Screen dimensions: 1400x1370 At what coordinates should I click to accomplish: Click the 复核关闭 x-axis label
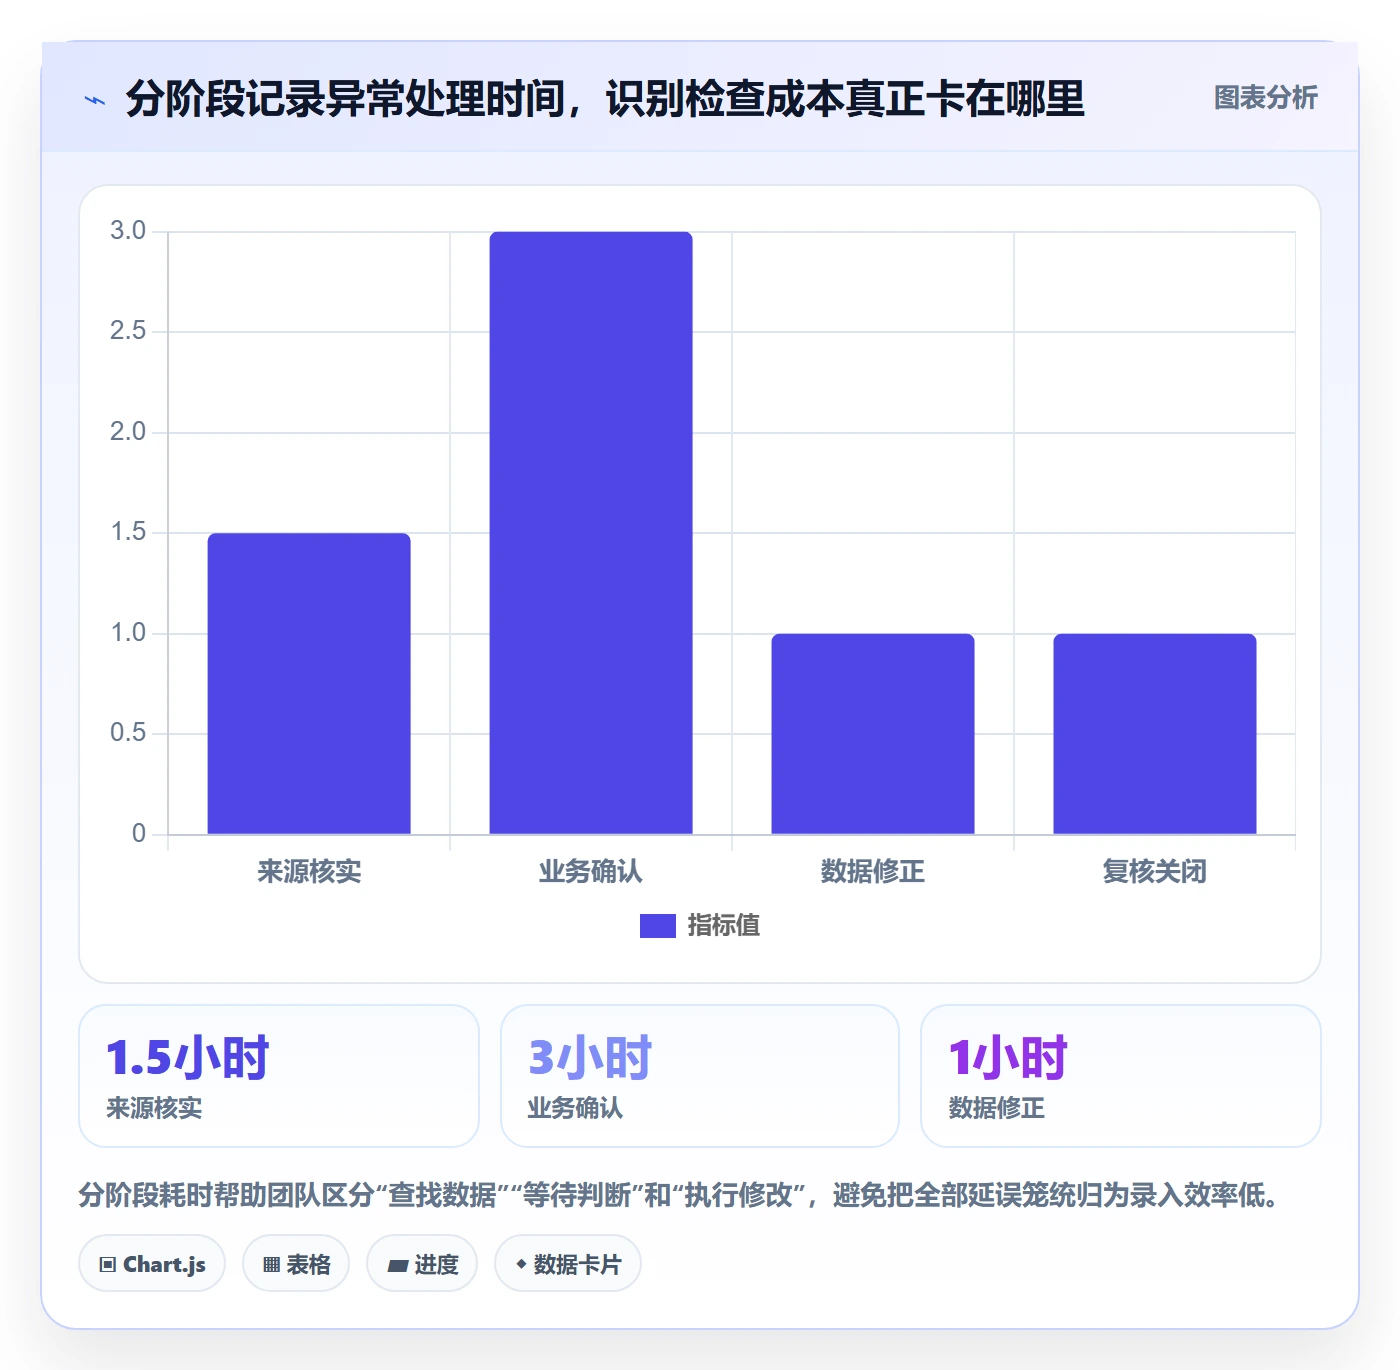click(x=1155, y=872)
